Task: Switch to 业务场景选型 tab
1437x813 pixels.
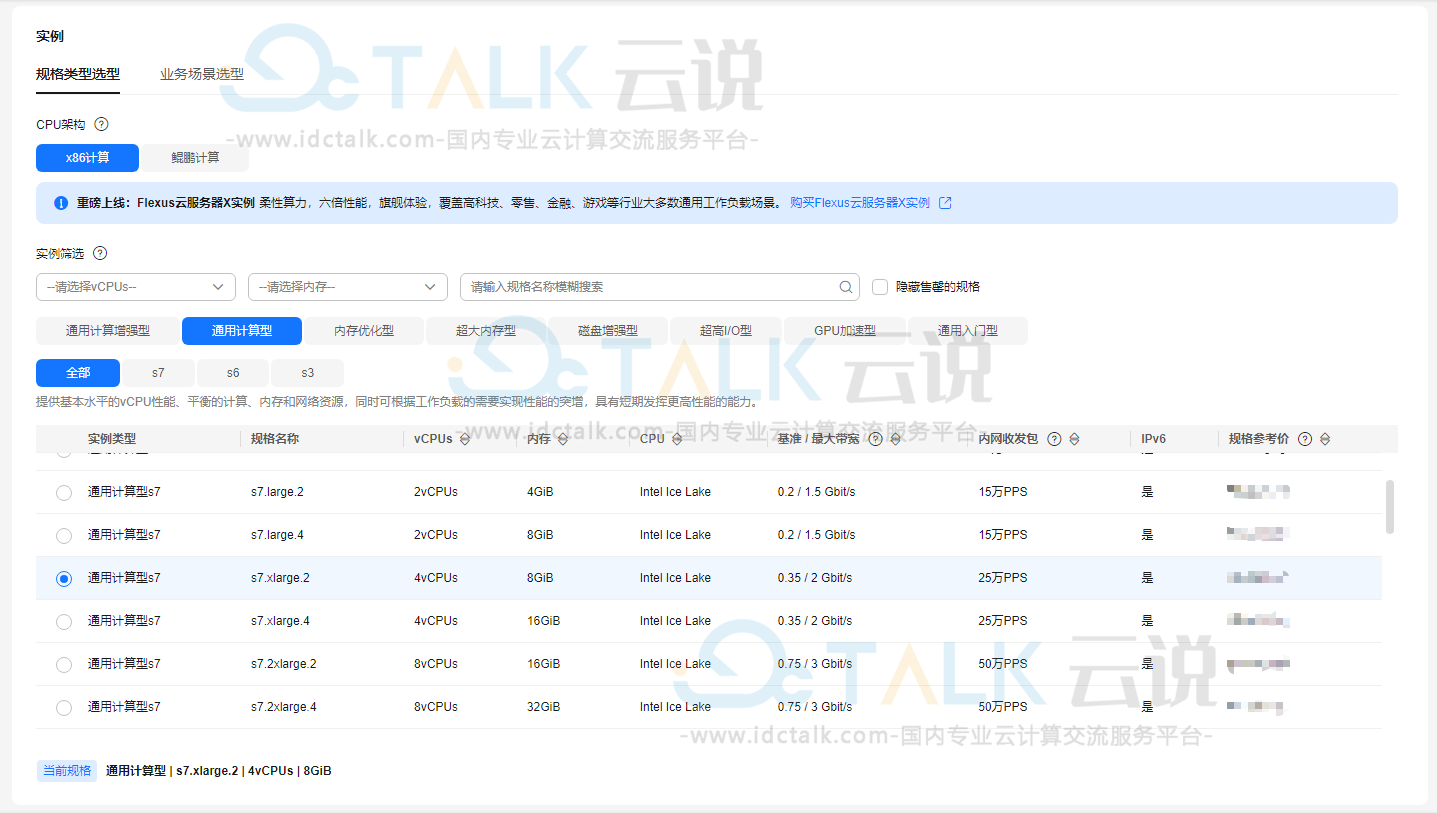Action: (202, 74)
